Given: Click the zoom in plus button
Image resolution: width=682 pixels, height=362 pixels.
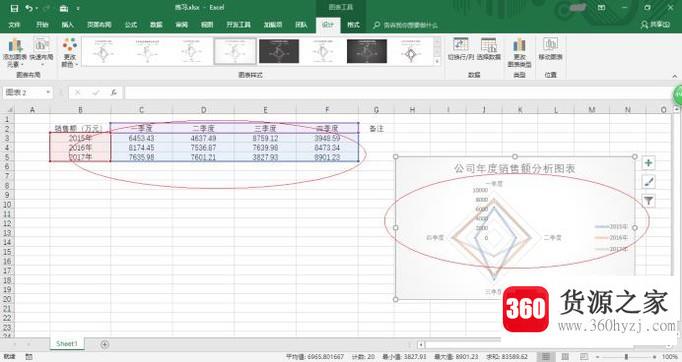Looking at the screenshot, I should 655,357.
